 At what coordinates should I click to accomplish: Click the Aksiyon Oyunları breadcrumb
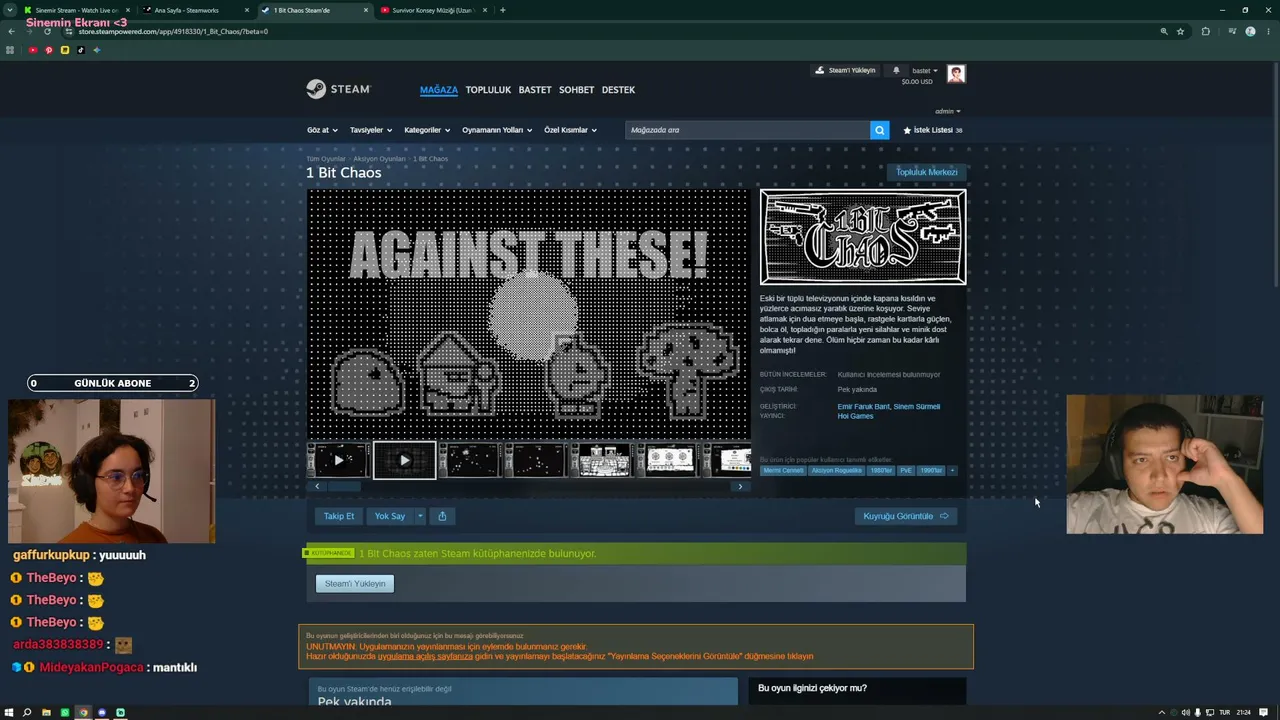pyautogui.click(x=379, y=159)
